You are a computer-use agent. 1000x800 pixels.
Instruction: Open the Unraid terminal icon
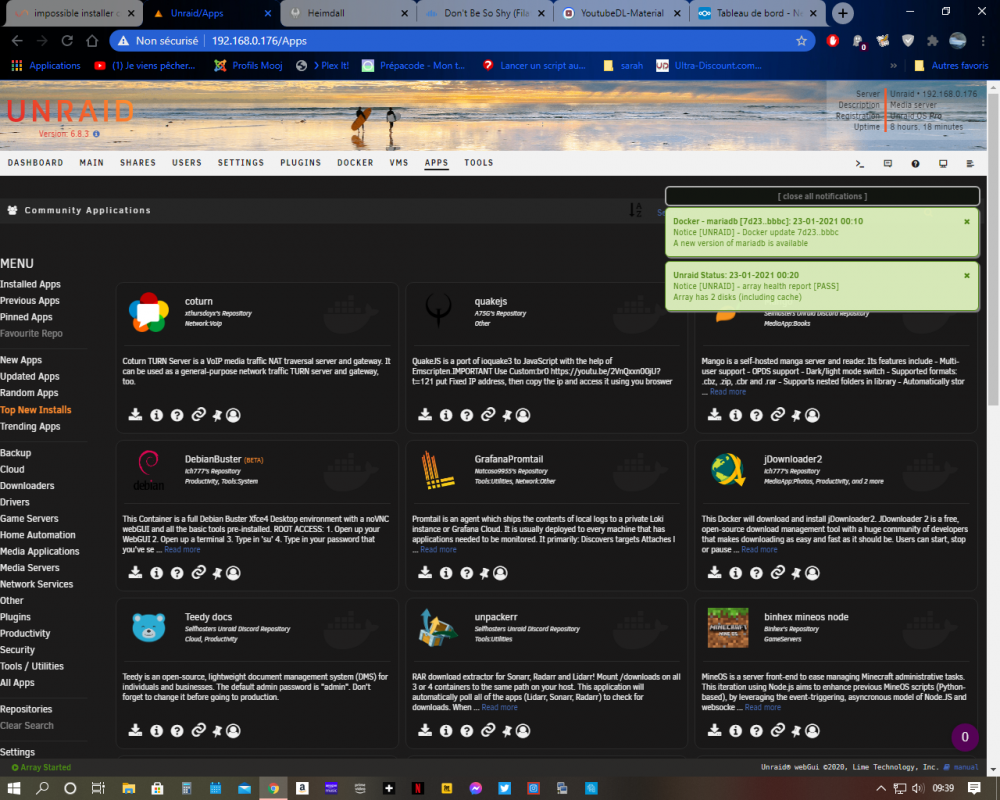[x=860, y=164]
